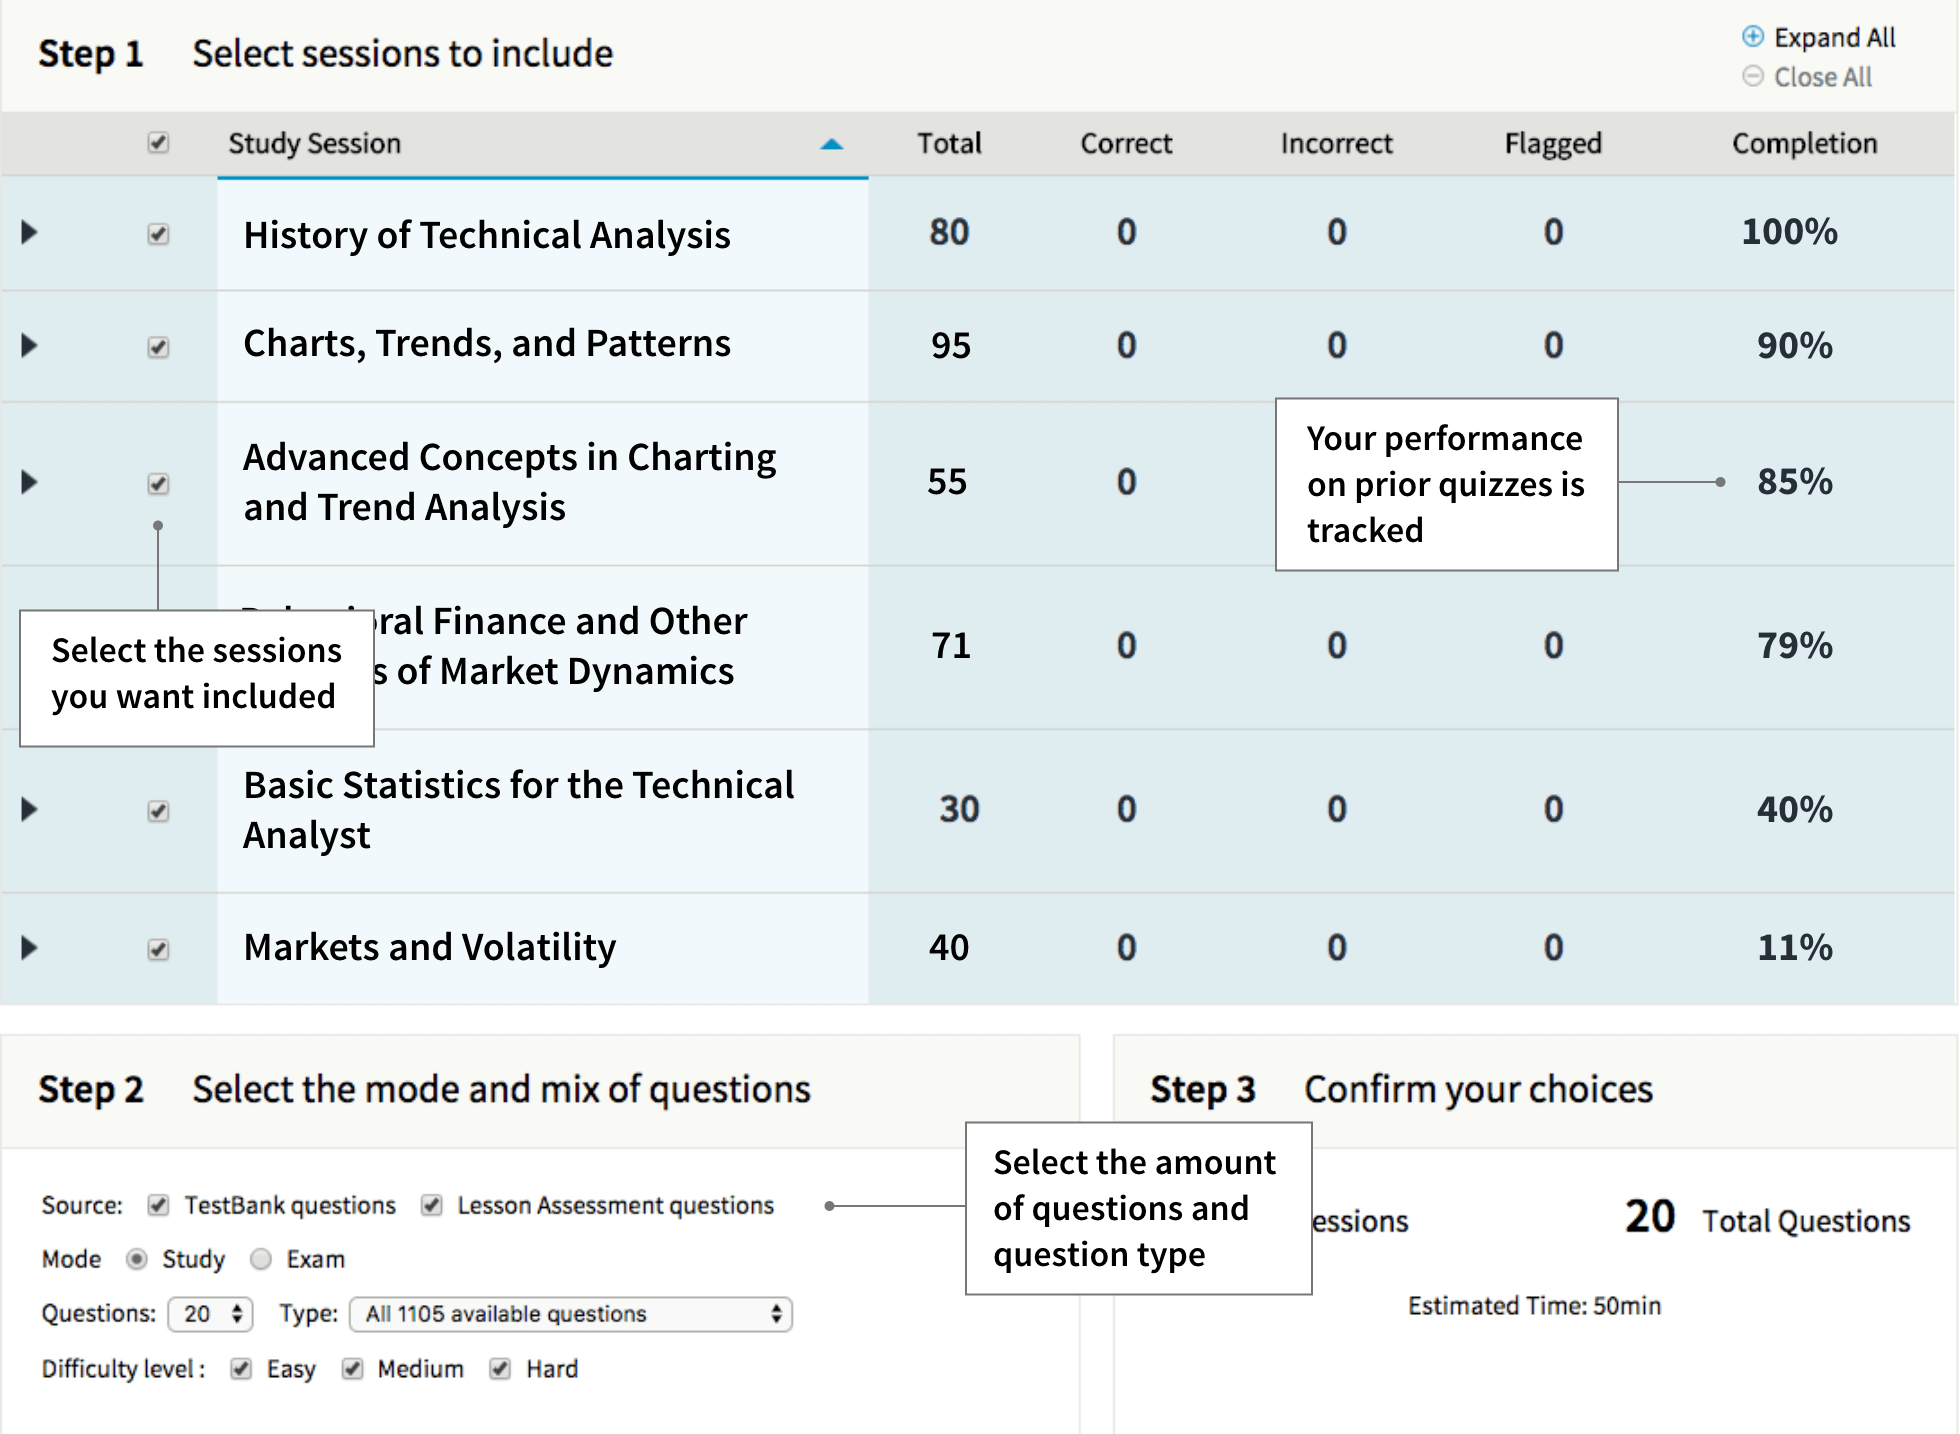Select Exam mode radio button

pos(261,1259)
